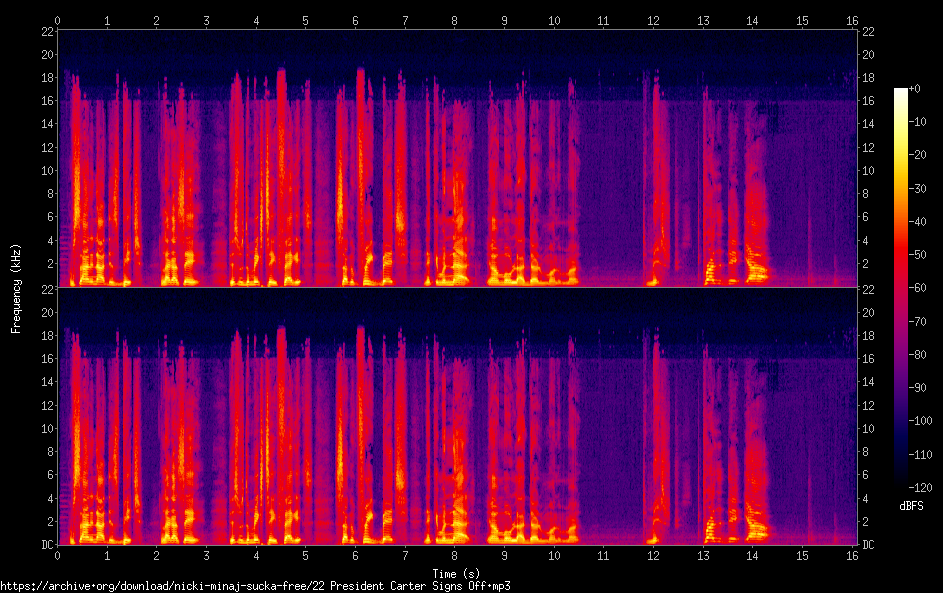Click the archive.org URL at the bottom
This screenshot has width=943, height=593.
262,586
